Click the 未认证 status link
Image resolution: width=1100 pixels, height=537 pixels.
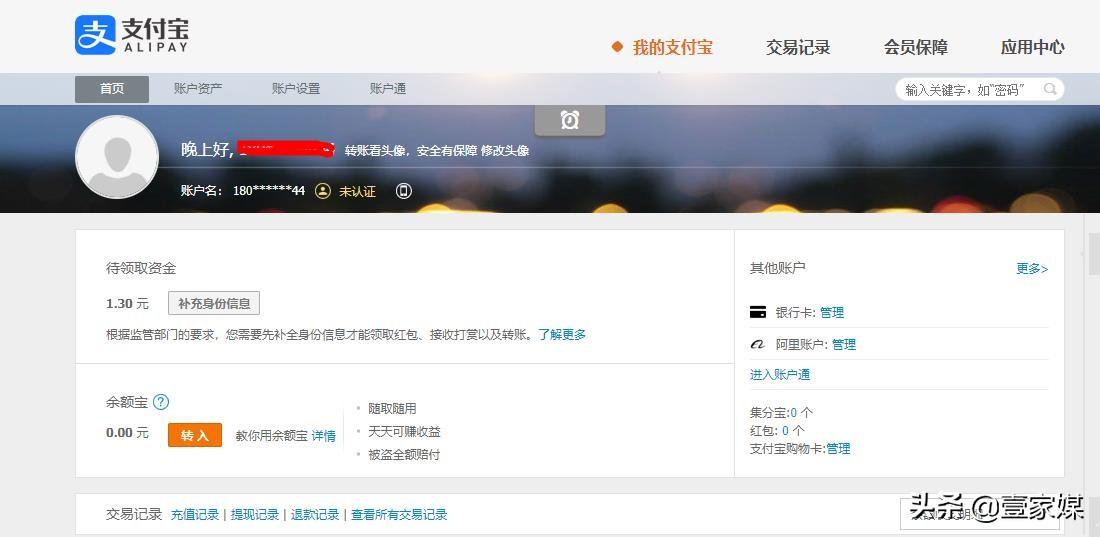click(357, 191)
